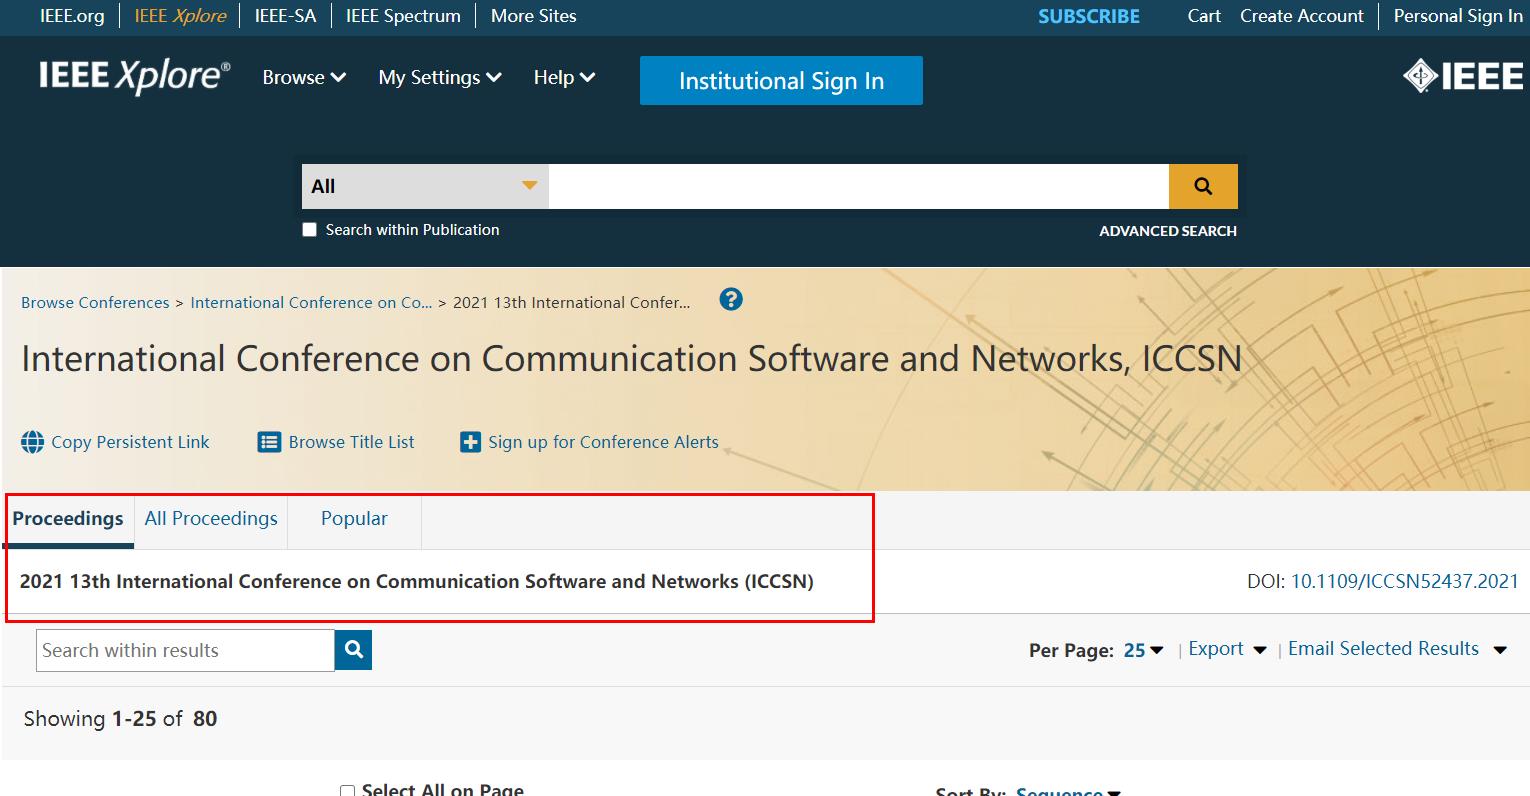Click the Personal Sign In link
Image resolution: width=1530 pixels, height=796 pixels.
pyautogui.click(x=1458, y=16)
